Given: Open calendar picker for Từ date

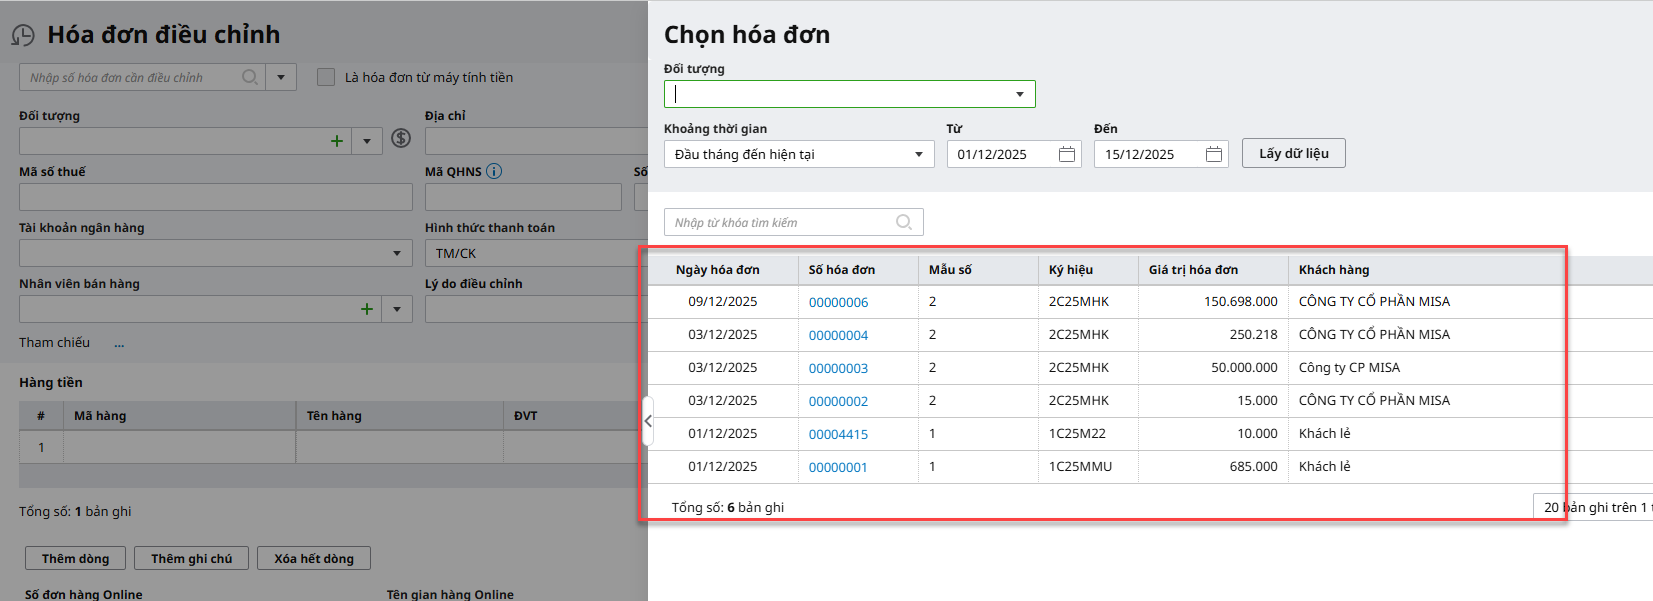Looking at the screenshot, I should click(1067, 154).
